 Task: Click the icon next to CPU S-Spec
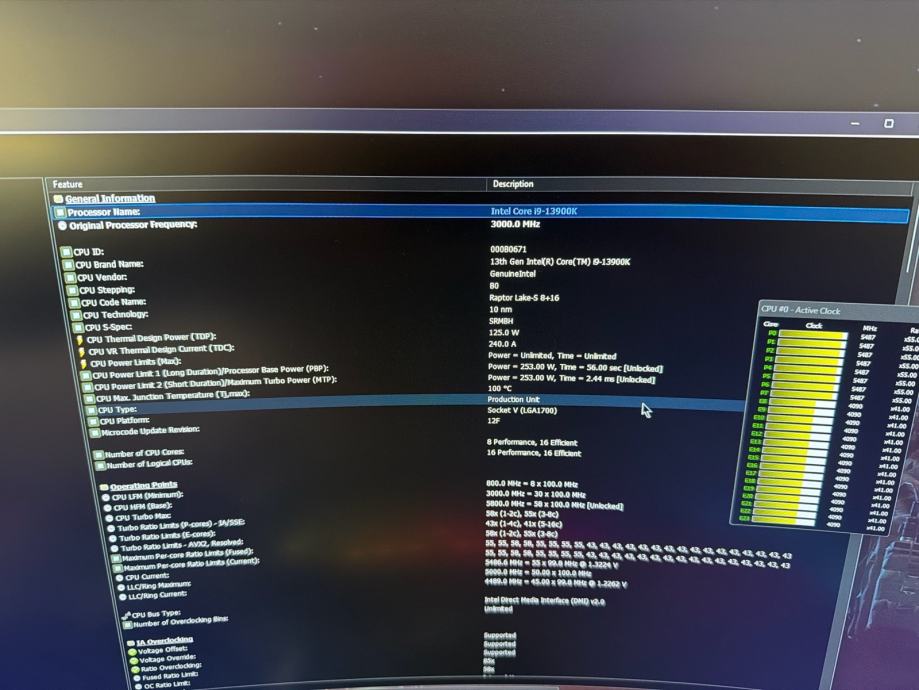point(78,328)
